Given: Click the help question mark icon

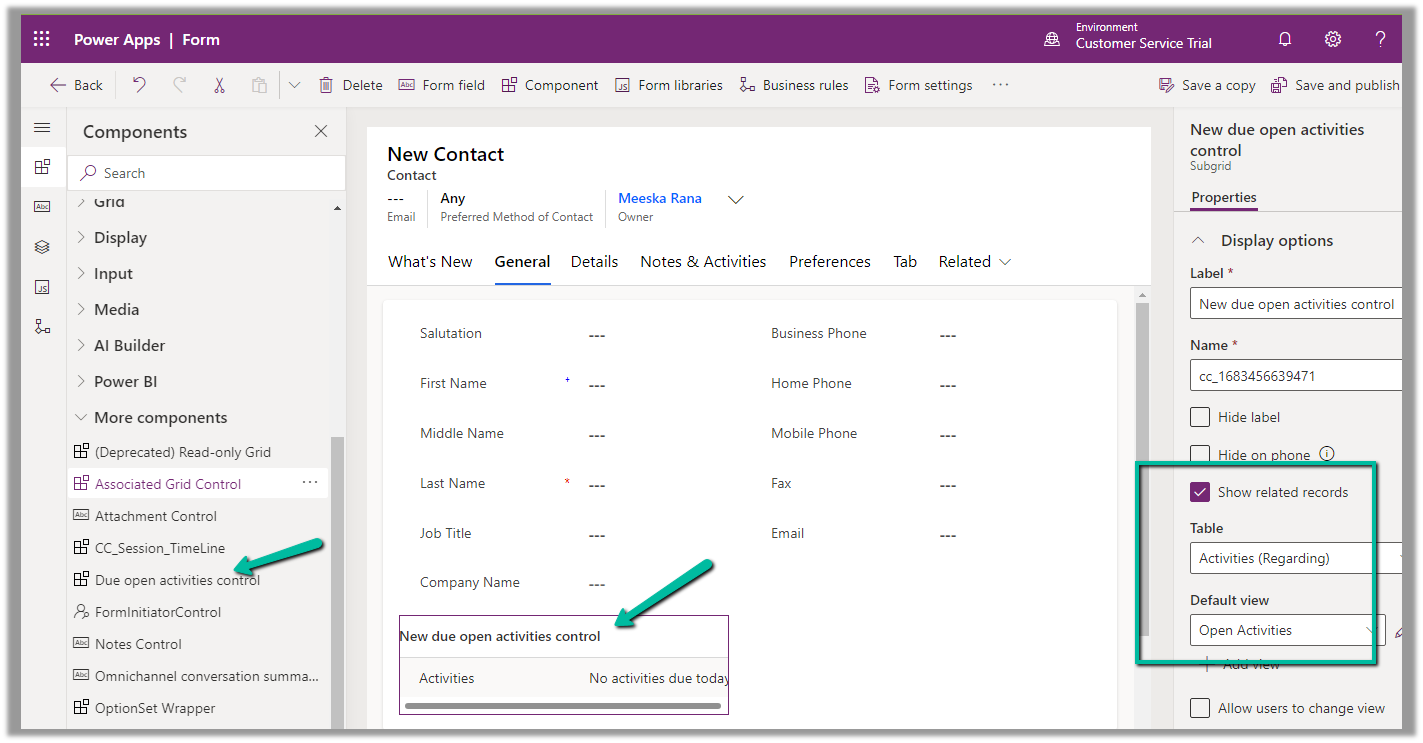Looking at the screenshot, I should tap(1380, 40).
